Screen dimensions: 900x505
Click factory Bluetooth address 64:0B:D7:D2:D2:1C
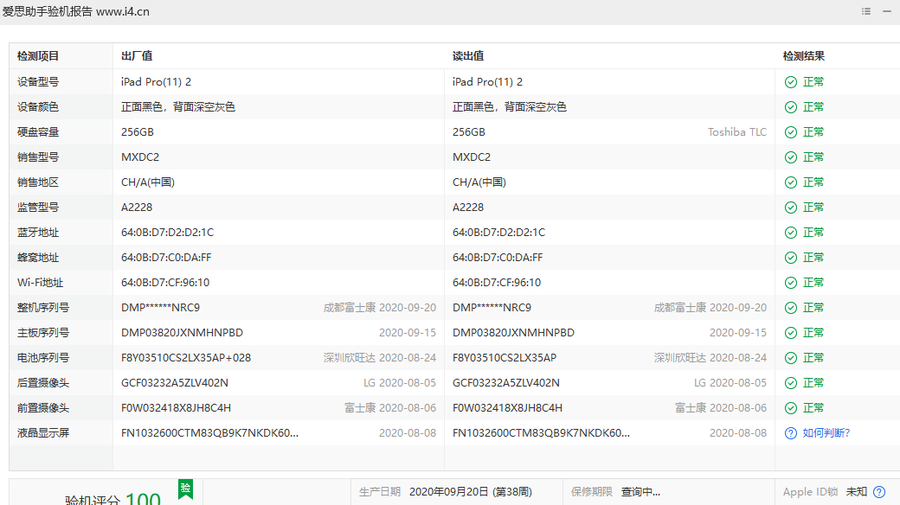(167, 232)
